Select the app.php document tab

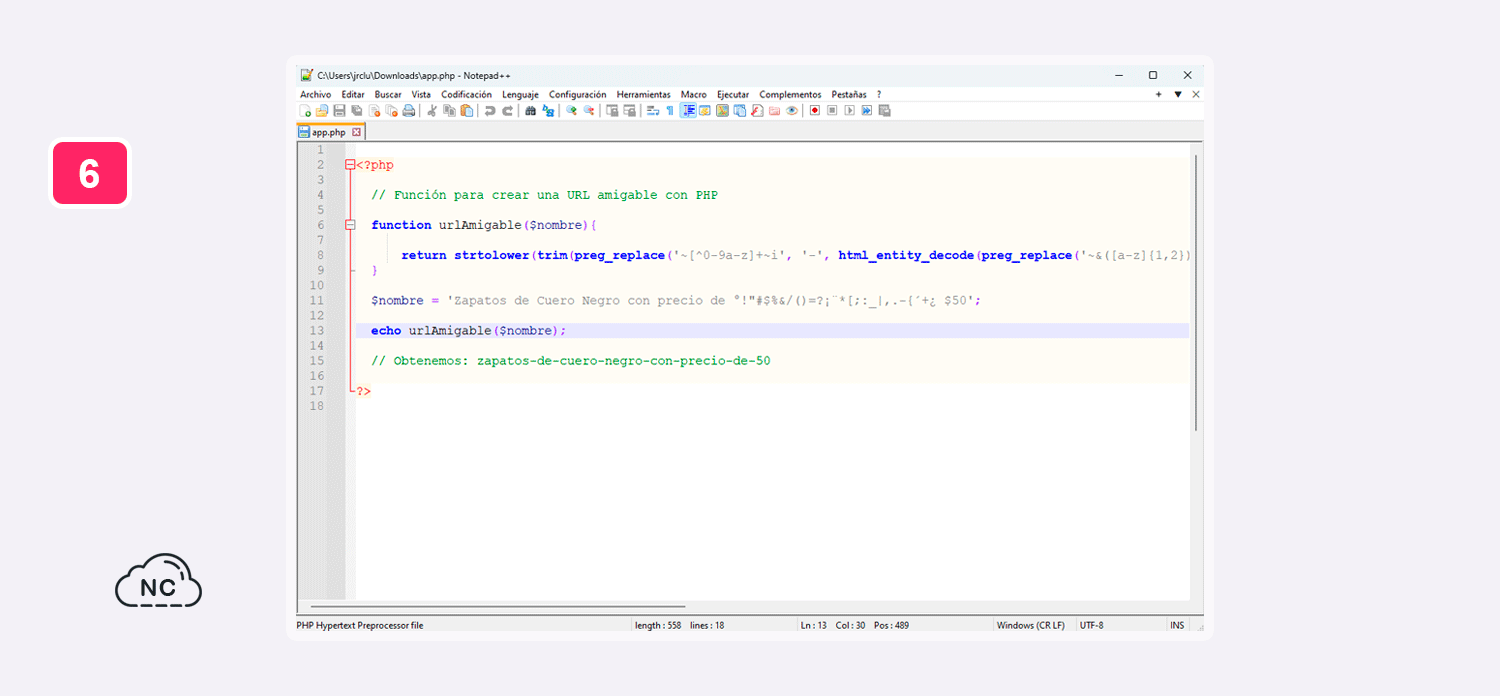329,132
